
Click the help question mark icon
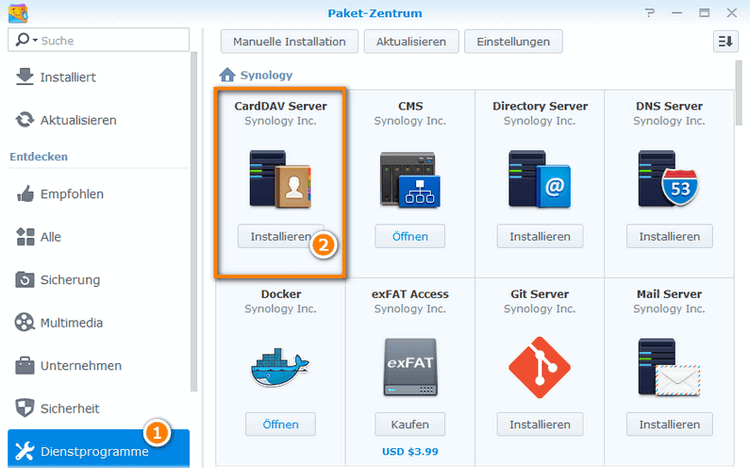click(x=650, y=13)
